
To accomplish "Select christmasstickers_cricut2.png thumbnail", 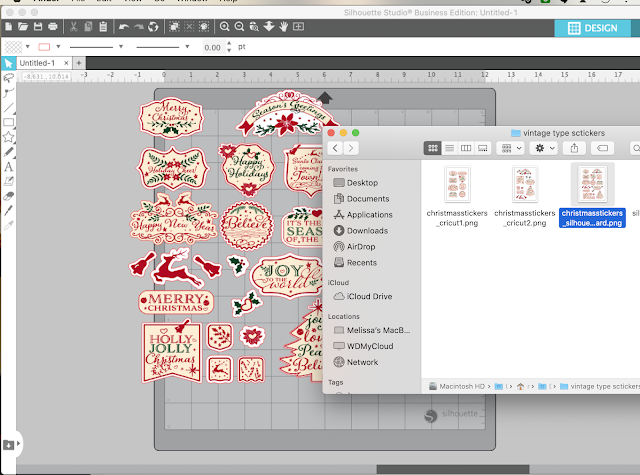I will coord(524,184).
